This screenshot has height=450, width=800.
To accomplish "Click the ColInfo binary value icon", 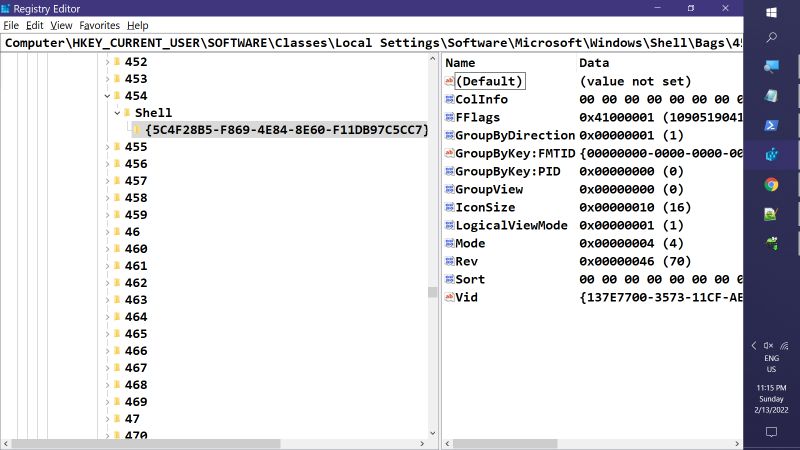I will [449, 99].
